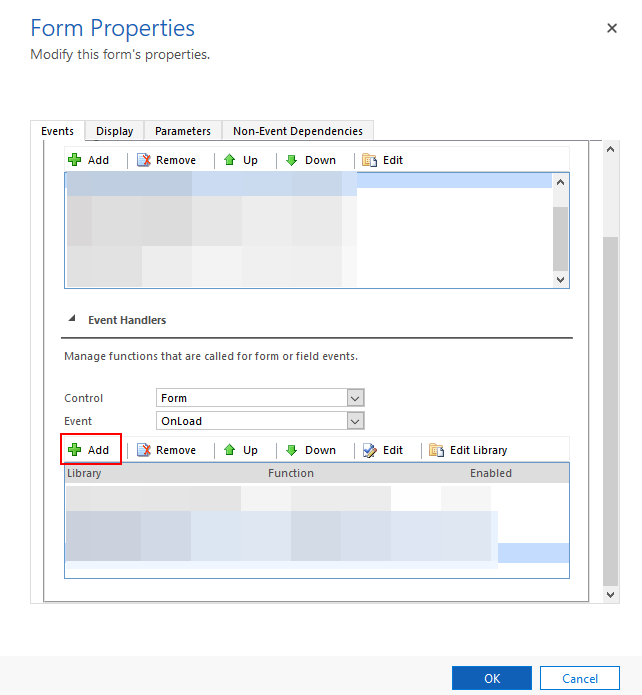The width and height of the screenshot is (642, 695).
Task: Remove a form library in top toolbar
Action: (x=166, y=160)
